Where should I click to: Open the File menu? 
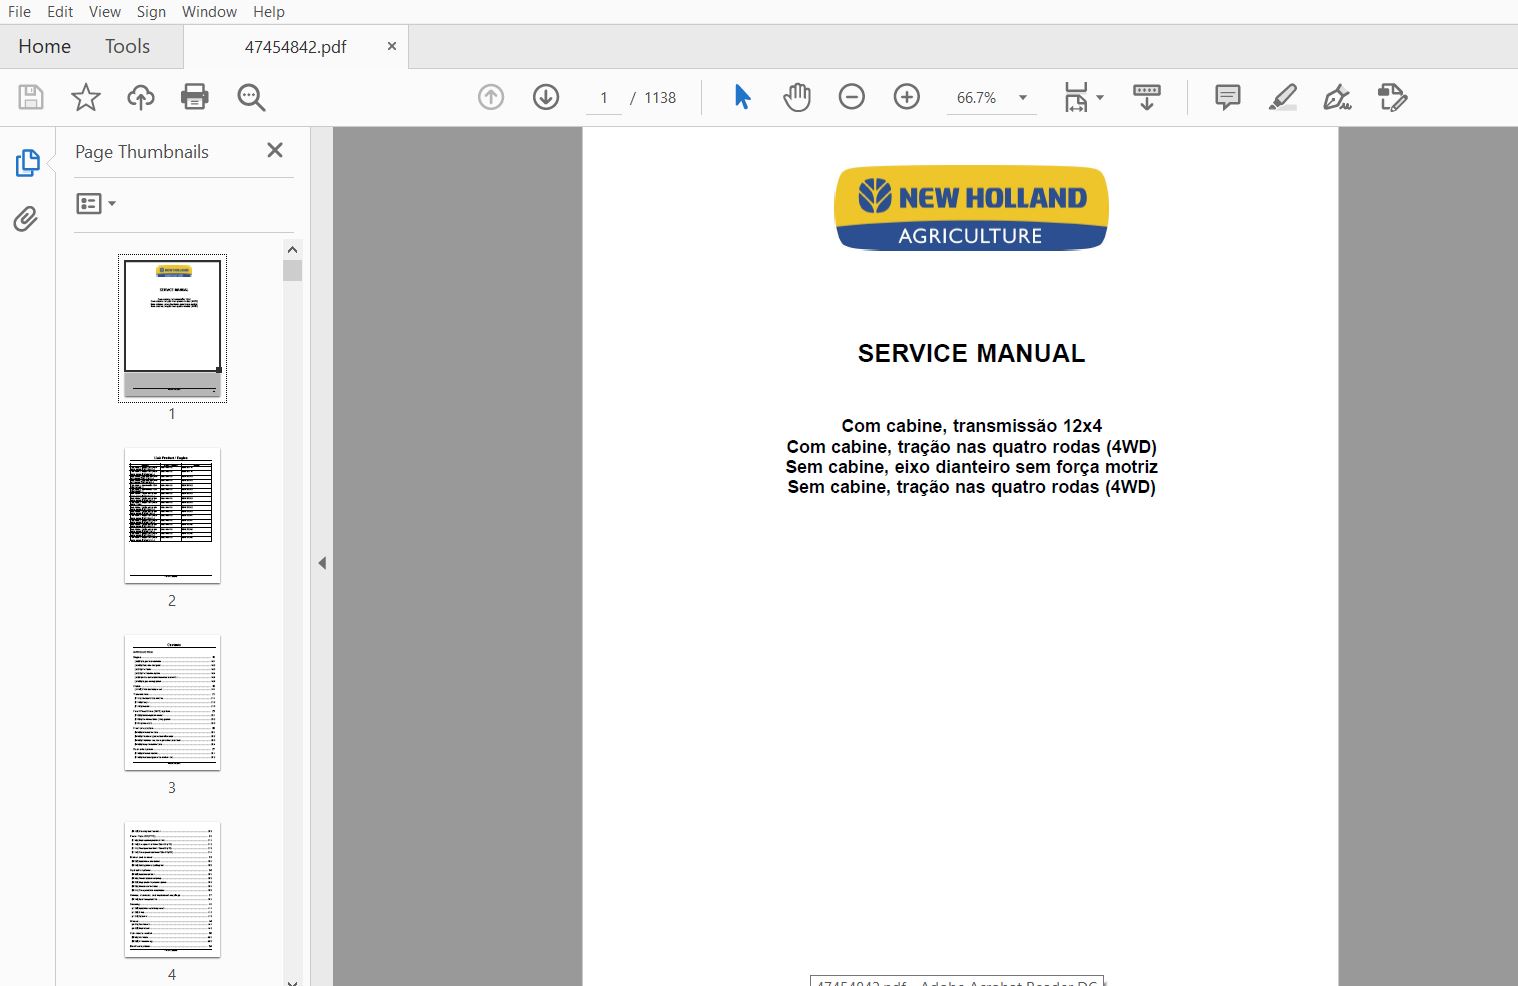(19, 12)
